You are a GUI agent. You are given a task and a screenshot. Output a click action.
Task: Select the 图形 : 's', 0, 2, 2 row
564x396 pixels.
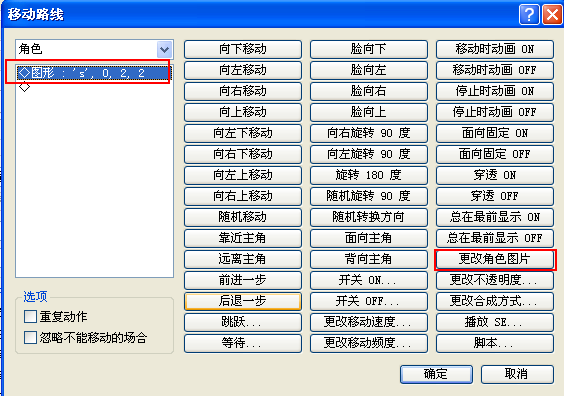tap(94, 73)
